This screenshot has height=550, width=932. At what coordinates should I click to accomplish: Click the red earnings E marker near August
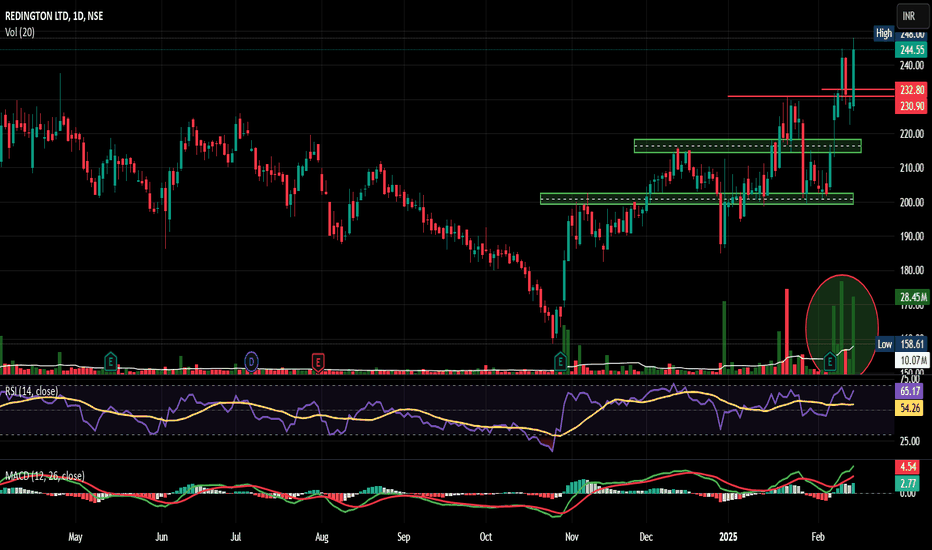coord(318,361)
